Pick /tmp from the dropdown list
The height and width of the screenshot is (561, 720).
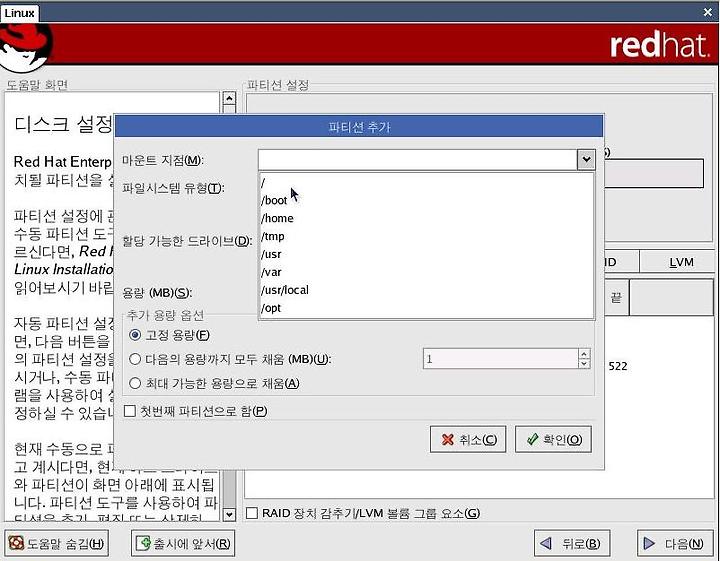tap(426, 236)
